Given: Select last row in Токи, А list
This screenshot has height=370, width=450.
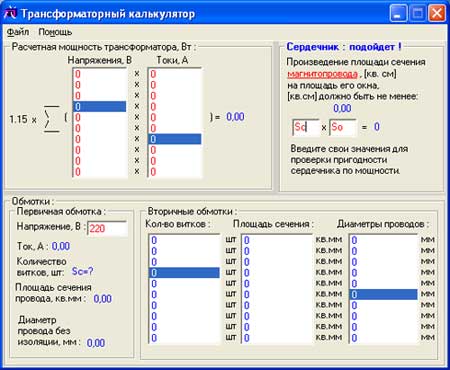Looking at the screenshot, I should [175, 172].
